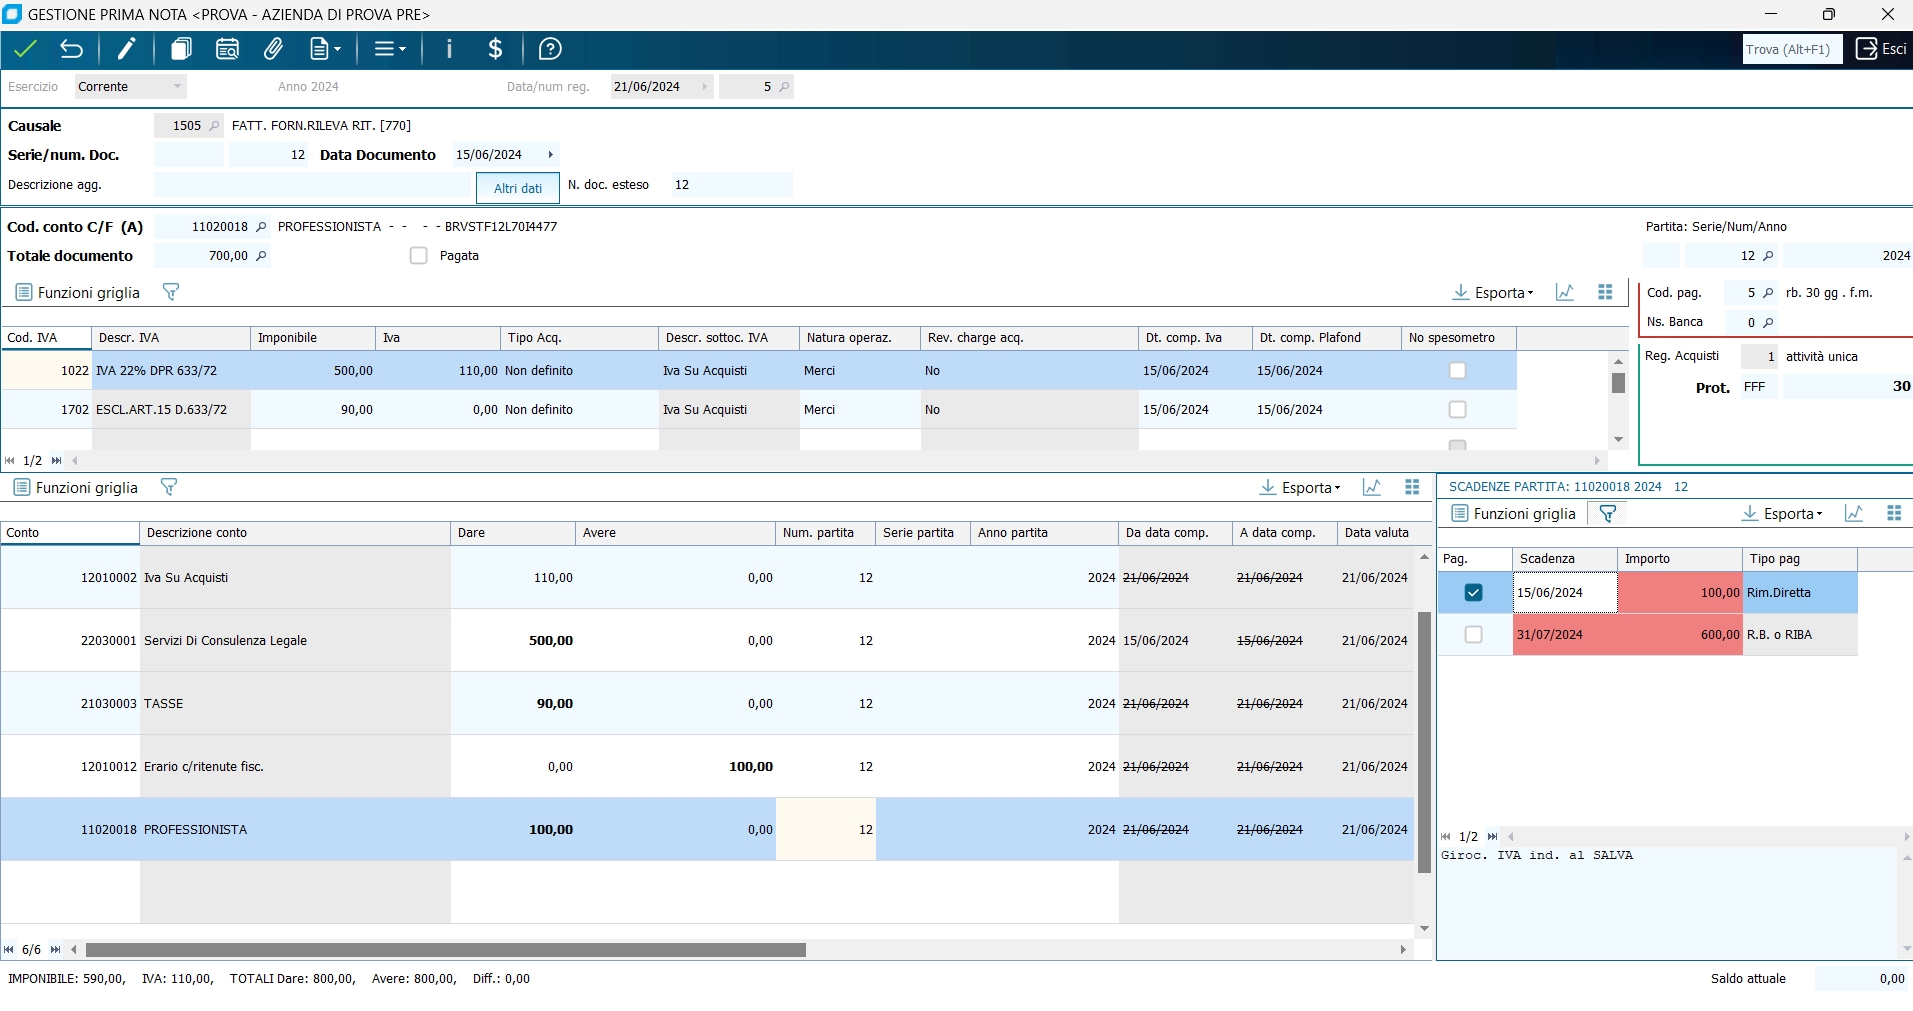Viewport: 1913px width, 1011px height.
Task: Select the pencil edit icon
Action: pyautogui.click(x=127, y=49)
